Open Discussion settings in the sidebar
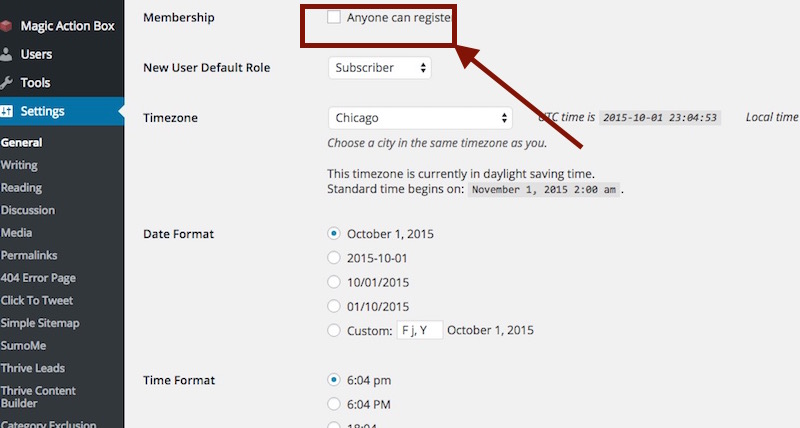The image size is (800, 428). coord(28,210)
